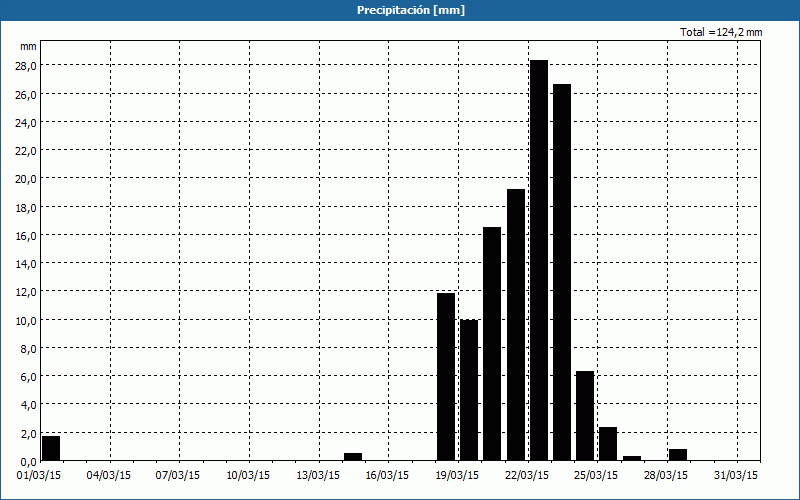This screenshot has width=800, height=500.
Task: Select the bar reaching about 19 mm
Action: click(516, 325)
